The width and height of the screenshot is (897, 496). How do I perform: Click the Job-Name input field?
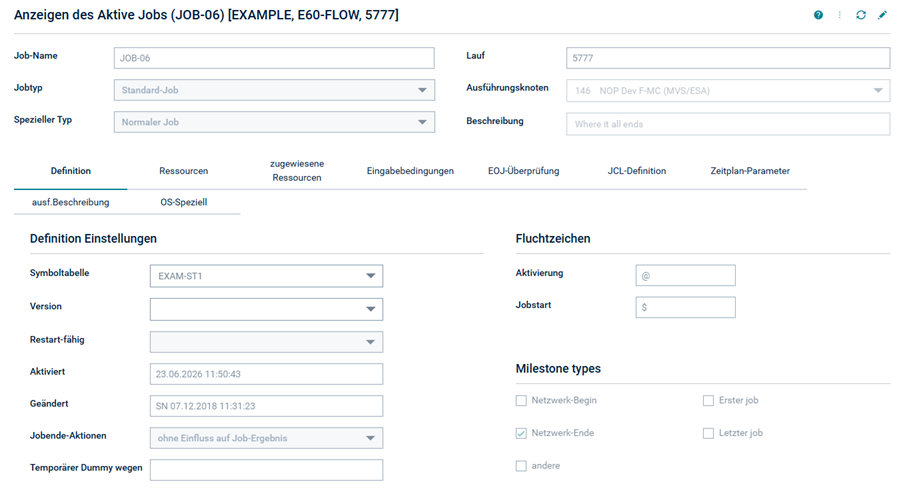coord(274,58)
